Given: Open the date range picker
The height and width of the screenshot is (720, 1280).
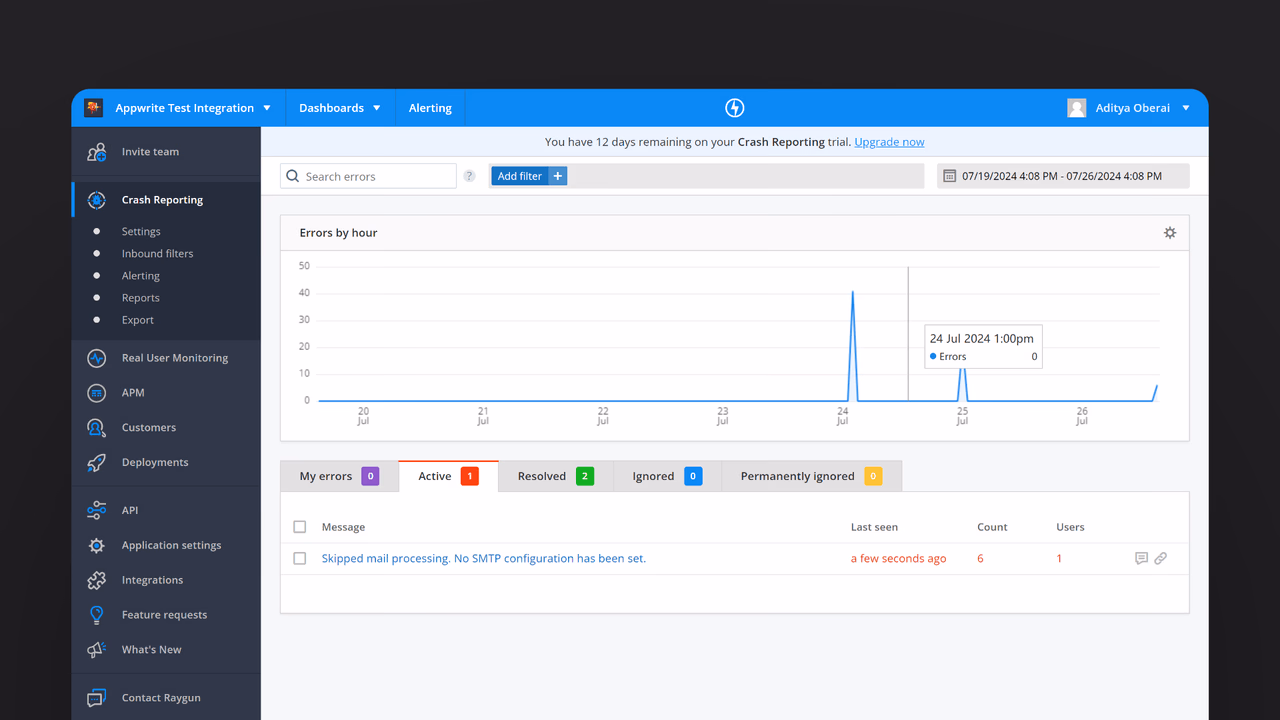Looking at the screenshot, I should click(x=1063, y=176).
